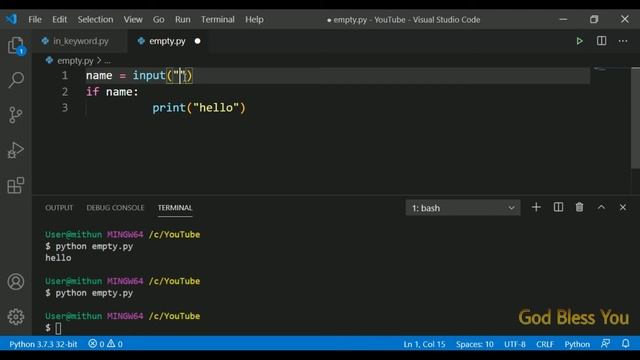Click 'hello' output in terminal
The width and height of the screenshot is (640, 360).
(x=58, y=258)
